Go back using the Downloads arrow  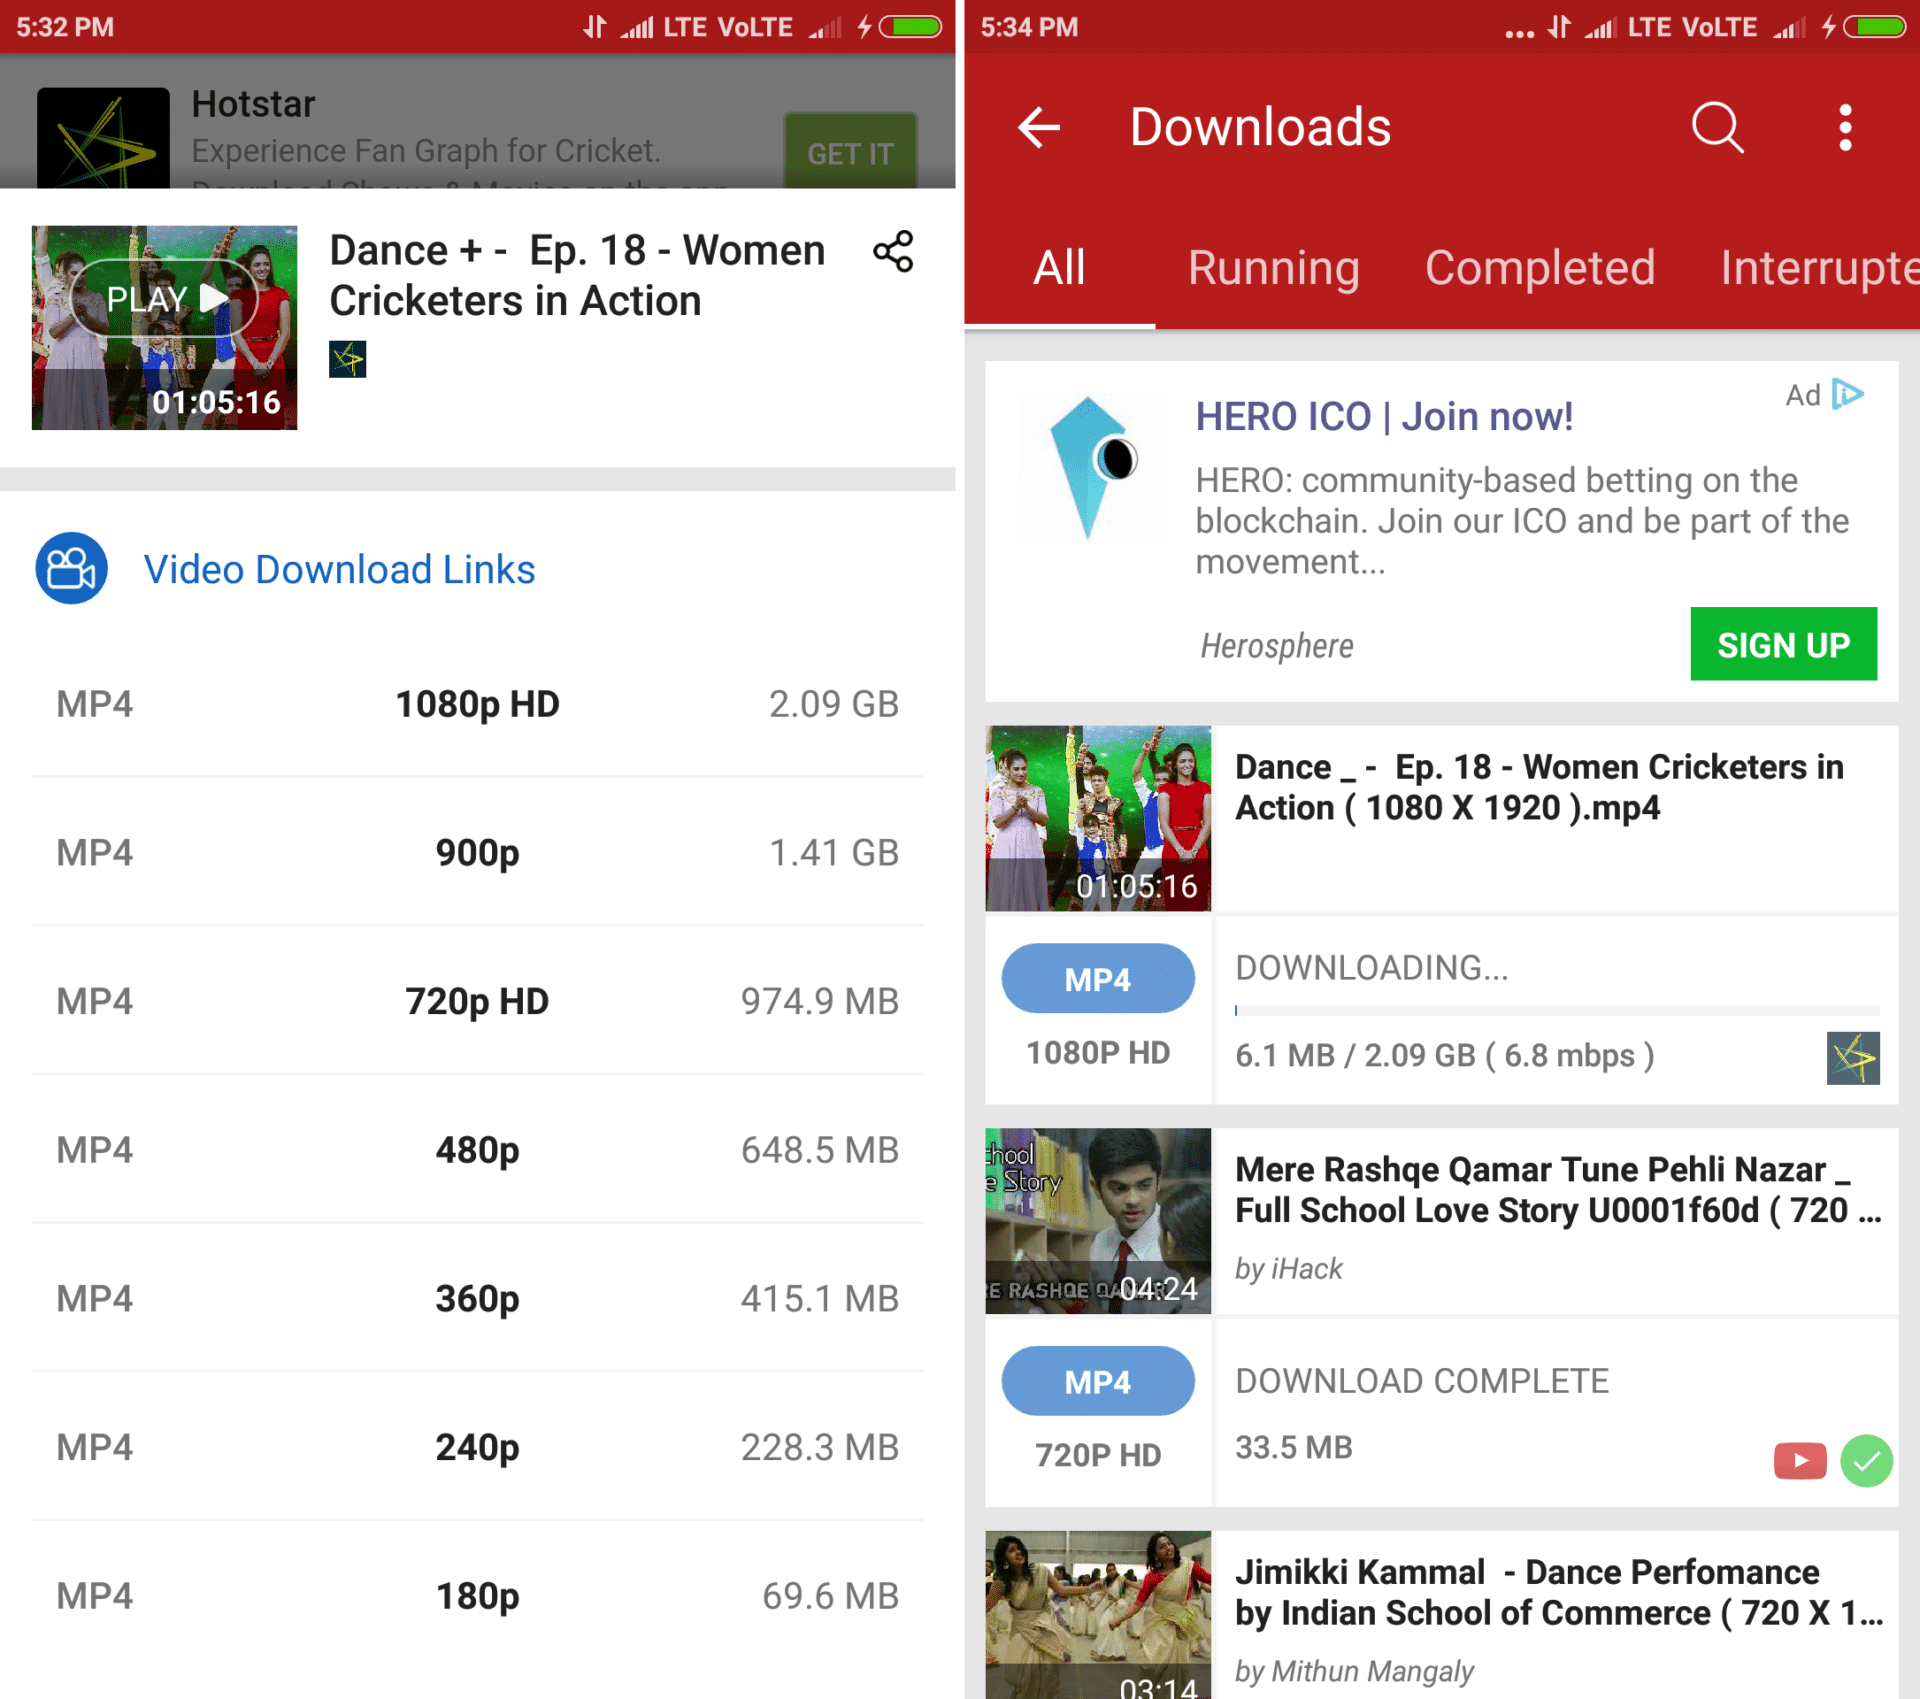point(1039,128)
